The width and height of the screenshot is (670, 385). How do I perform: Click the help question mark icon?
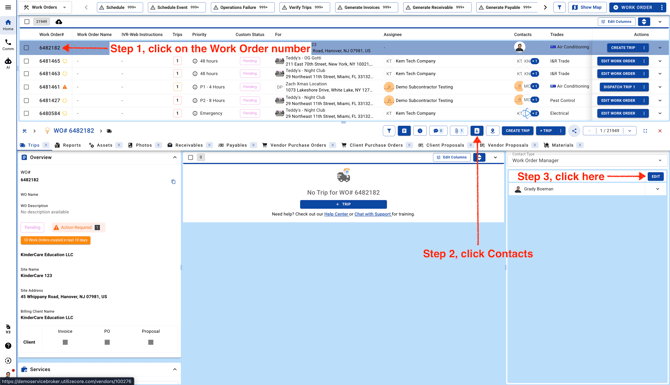tap(8, 346)
